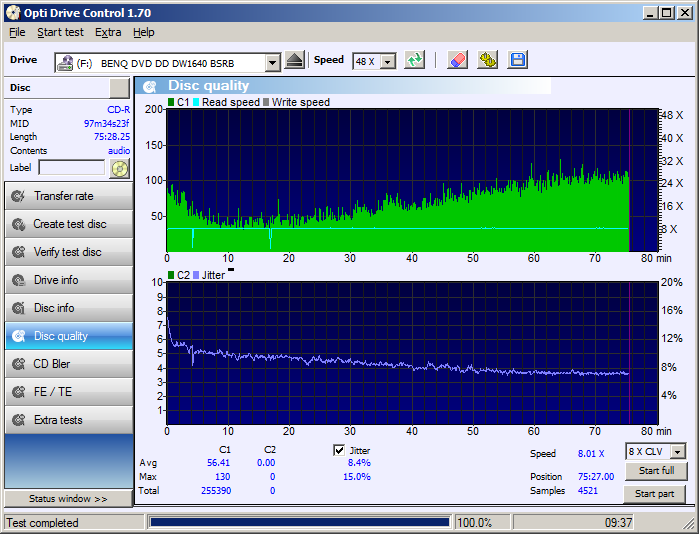Click the disc label print icon
The image size is (699, 534).
point(119,169)
